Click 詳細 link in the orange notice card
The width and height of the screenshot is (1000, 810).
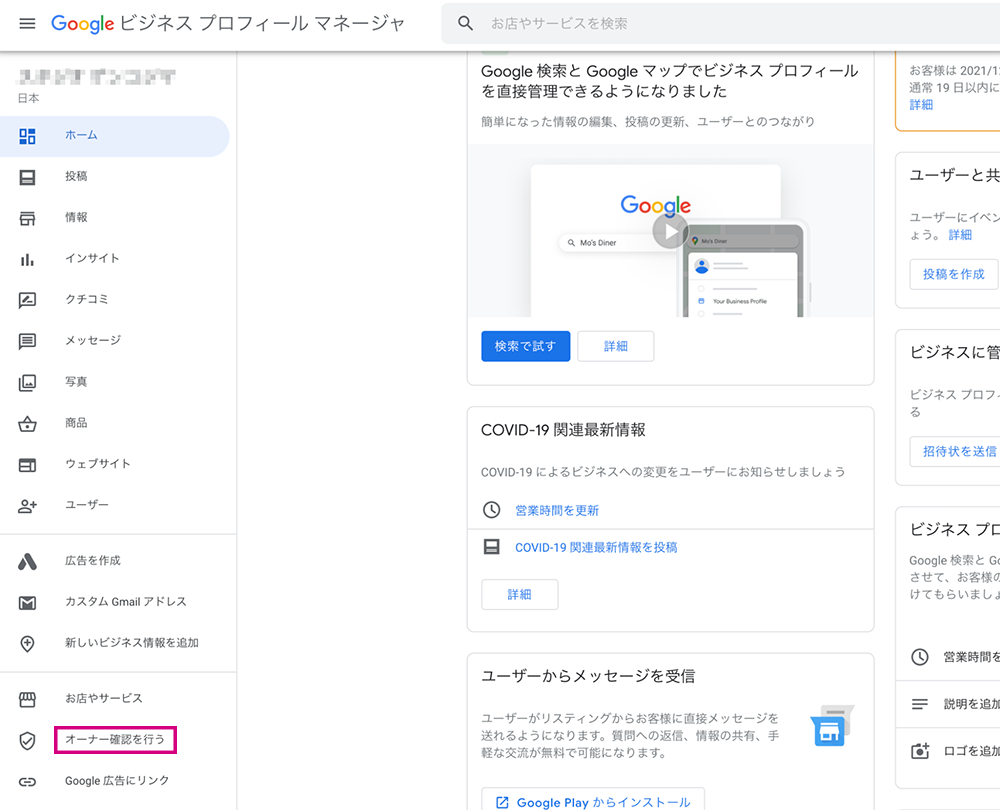coord(921,105)
